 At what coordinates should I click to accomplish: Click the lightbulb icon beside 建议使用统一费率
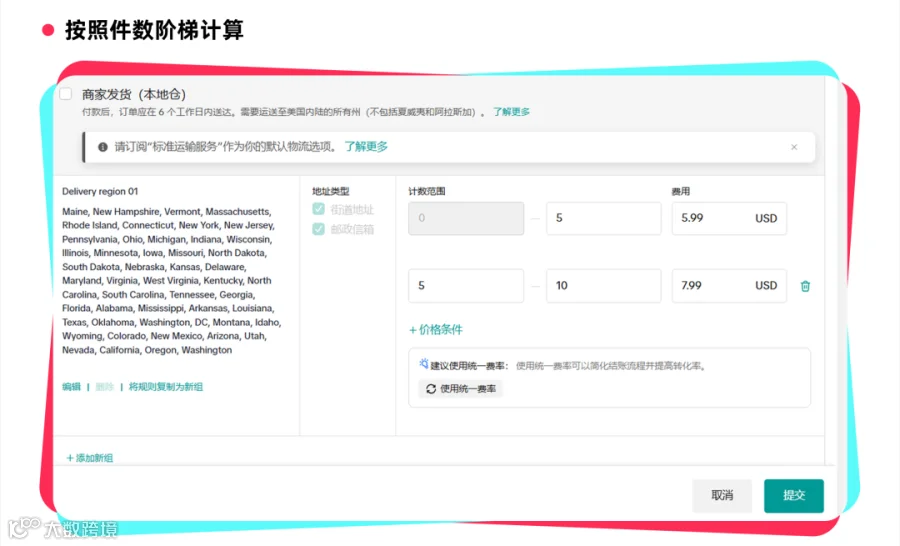click(424, 363)
